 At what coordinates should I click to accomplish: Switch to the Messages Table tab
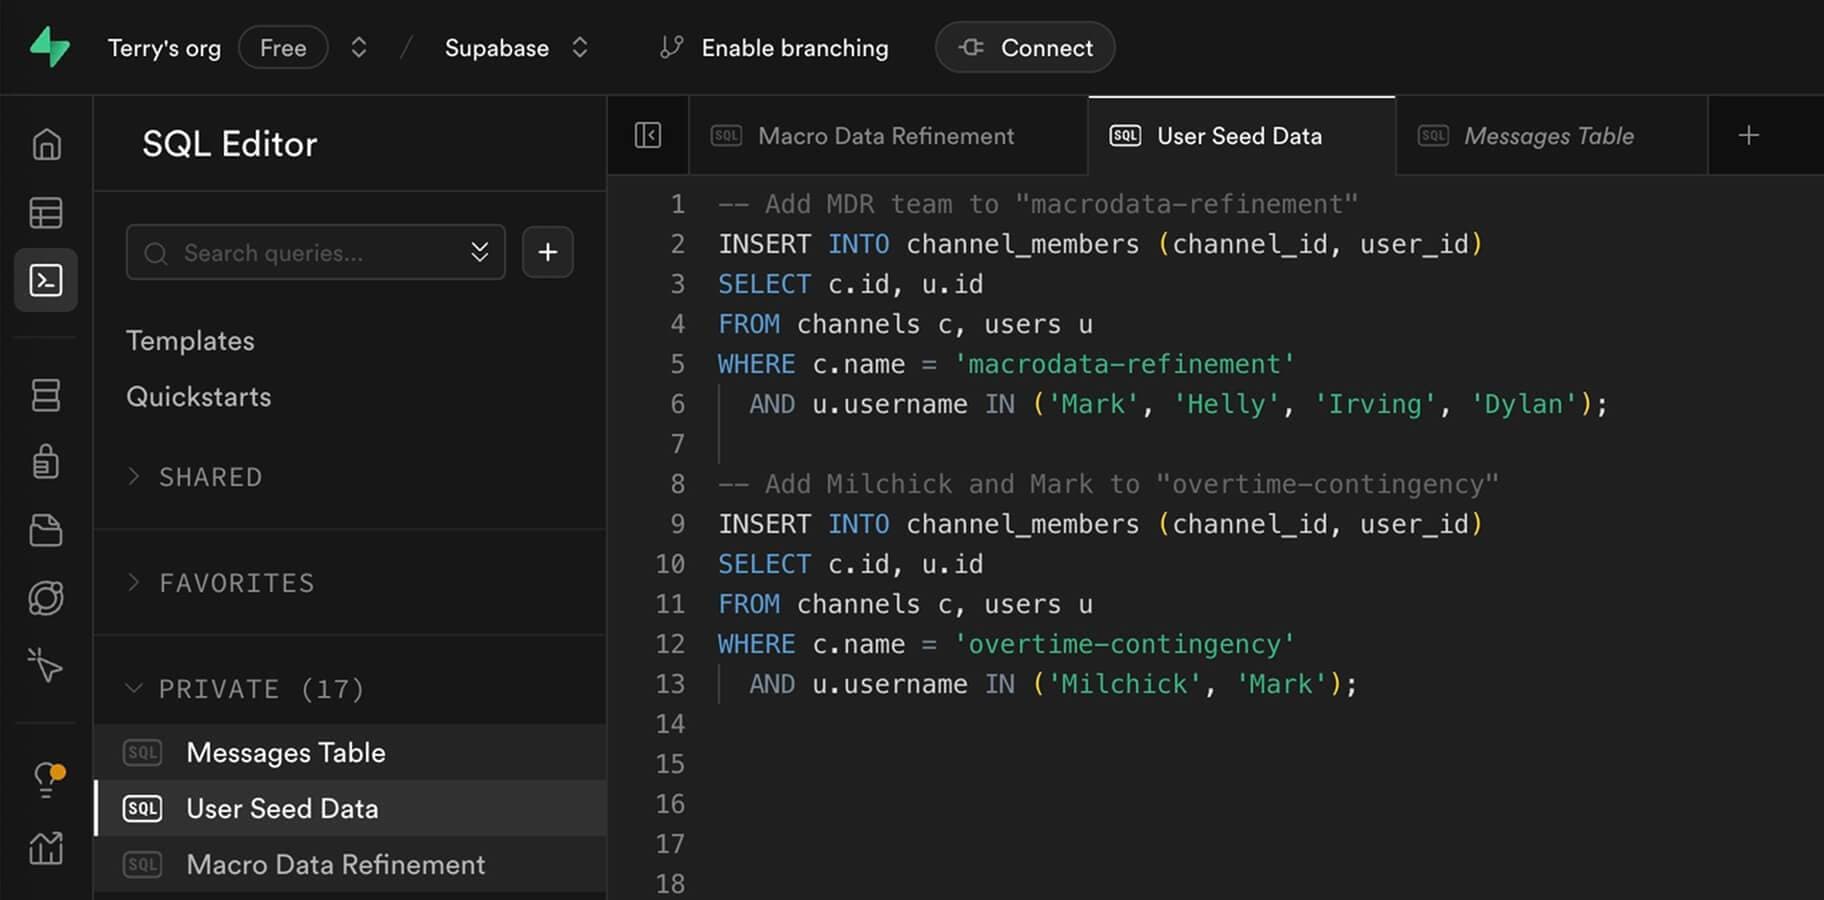coord(1548,136)
